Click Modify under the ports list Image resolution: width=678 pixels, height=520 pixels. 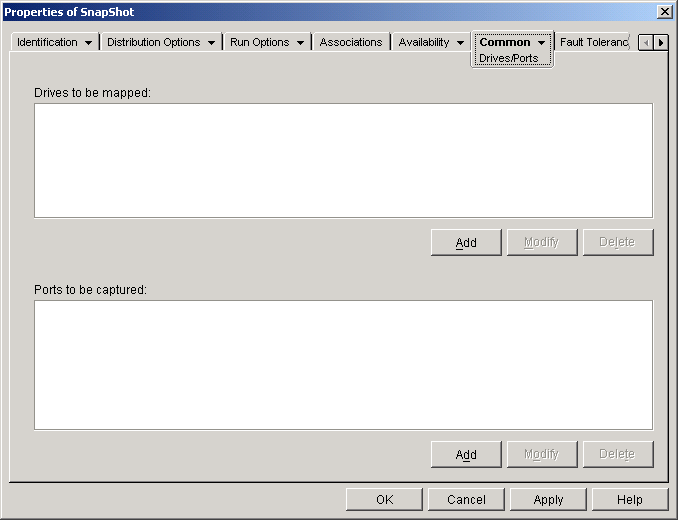click(542, 454)
